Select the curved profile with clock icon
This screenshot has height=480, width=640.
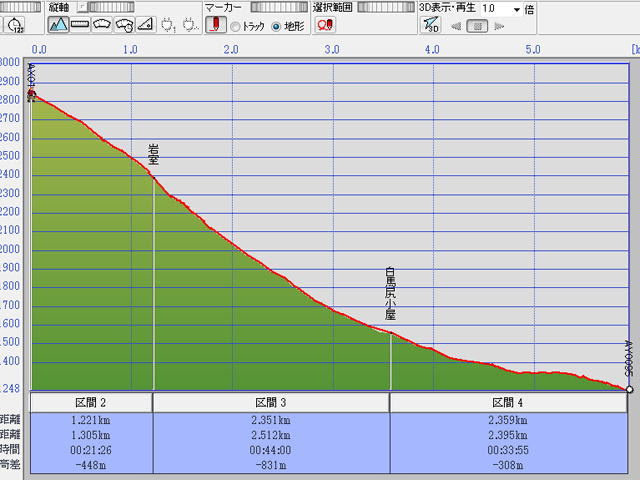tap(124, 25)
